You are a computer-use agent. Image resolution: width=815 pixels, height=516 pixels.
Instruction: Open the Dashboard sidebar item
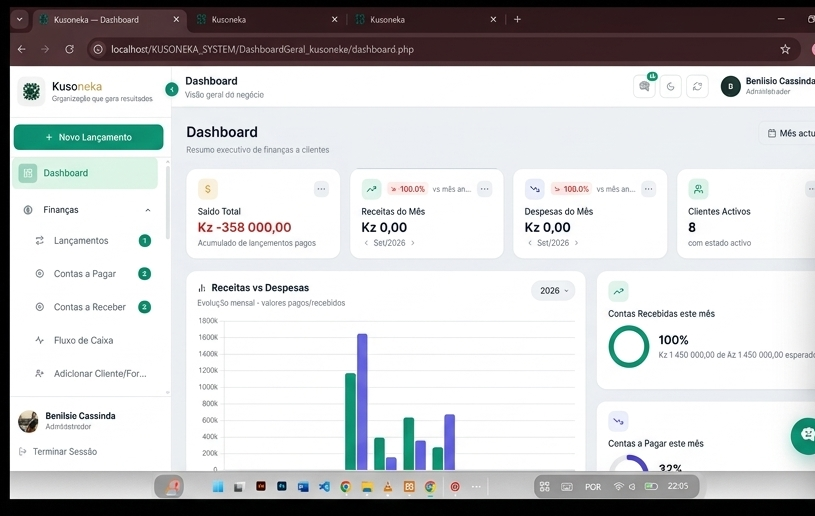[85, 173]
